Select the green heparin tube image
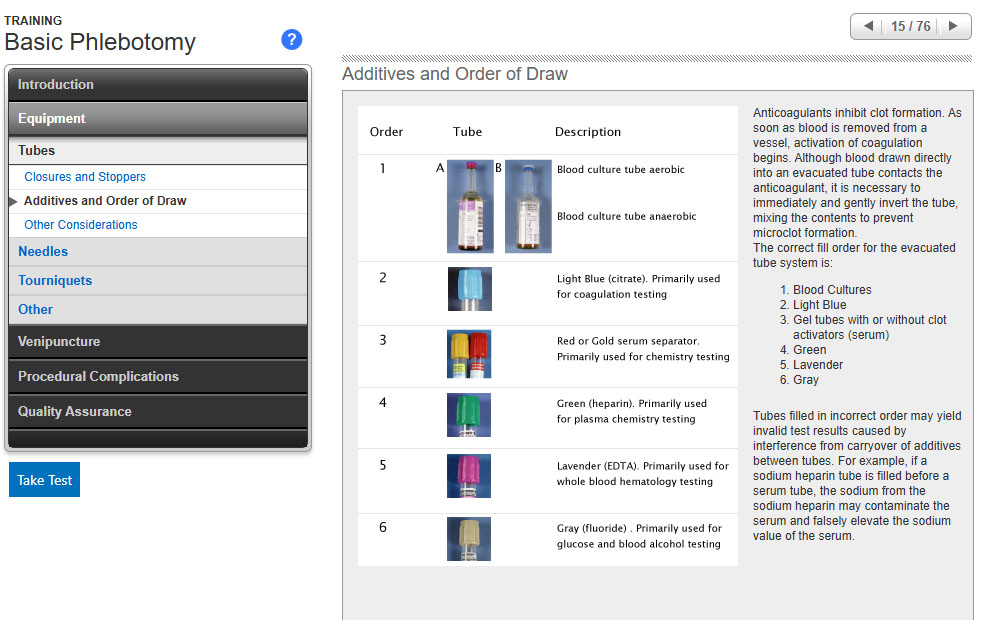Viewport: 987px width, 630px height. point(469,415)
